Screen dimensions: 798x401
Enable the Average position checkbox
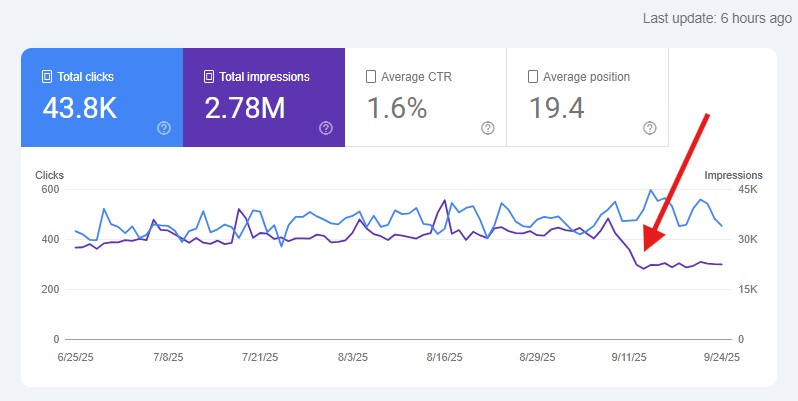click(x=533, y=77)
